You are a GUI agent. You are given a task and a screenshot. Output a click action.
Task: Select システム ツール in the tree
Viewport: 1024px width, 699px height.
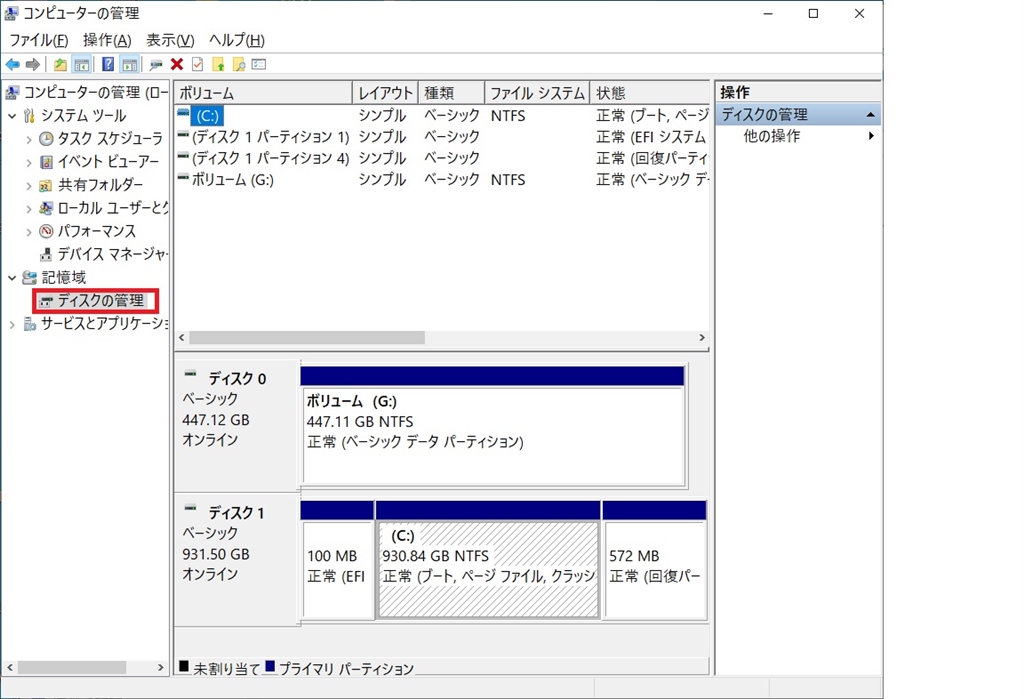click(x=84, y=116)
